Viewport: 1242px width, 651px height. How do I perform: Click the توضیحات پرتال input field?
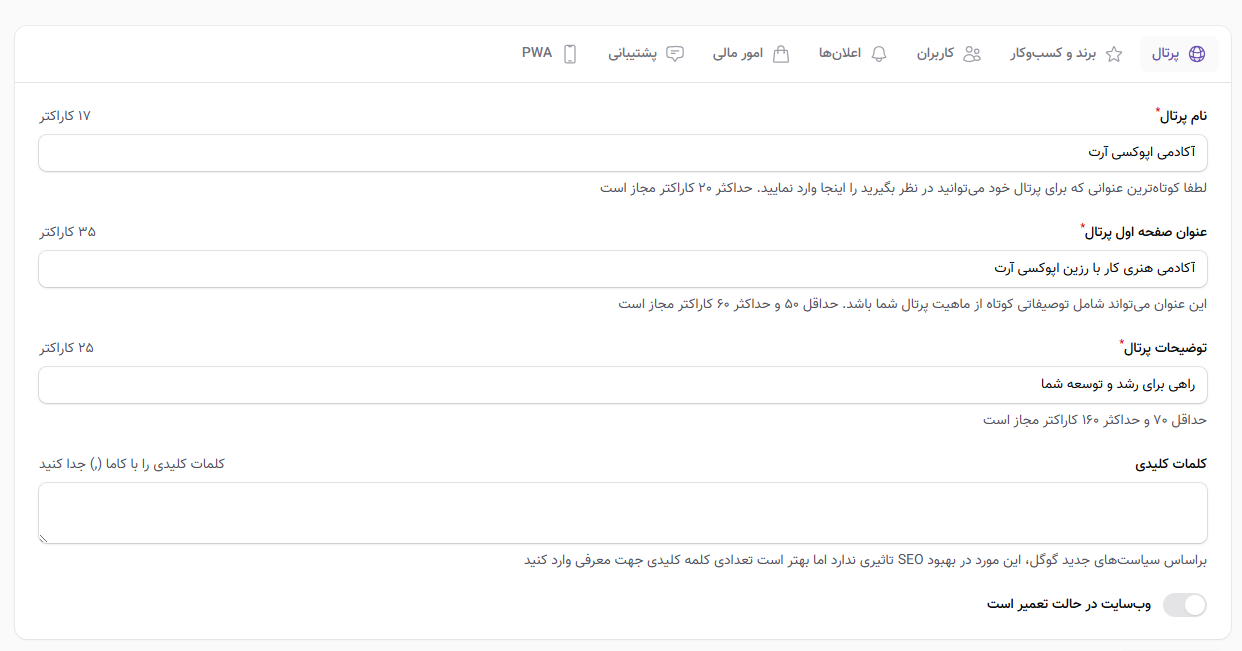(623, 385)
